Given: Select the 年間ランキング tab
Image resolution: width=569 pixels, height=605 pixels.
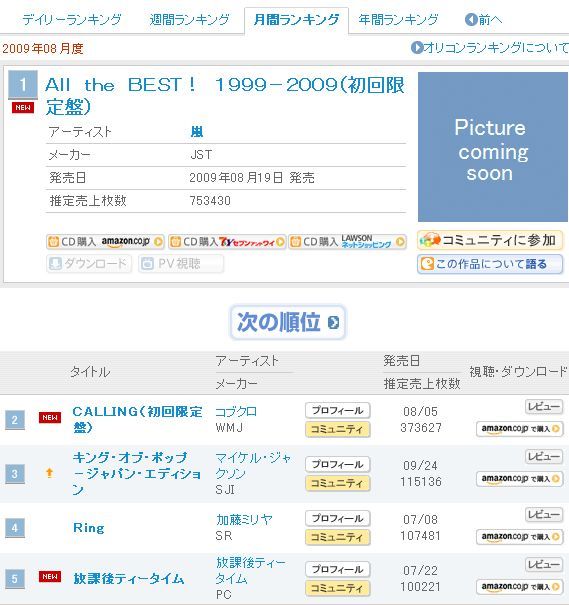Looking at the screenshot, I should coord(398,19).
